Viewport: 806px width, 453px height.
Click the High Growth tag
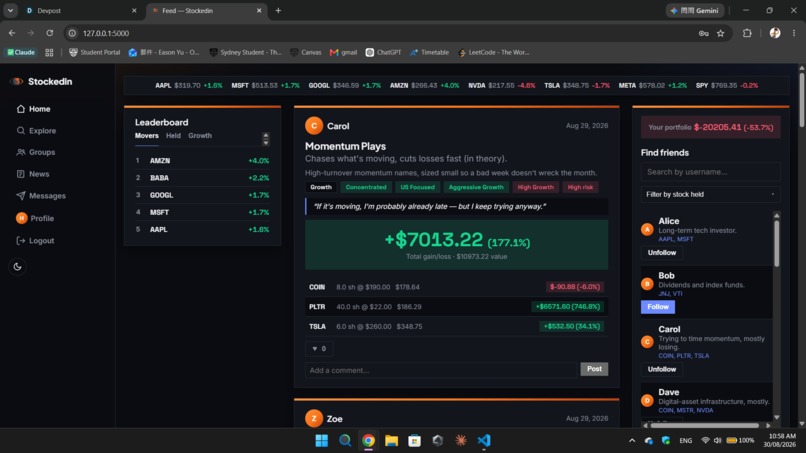click(x=536, y=187)
